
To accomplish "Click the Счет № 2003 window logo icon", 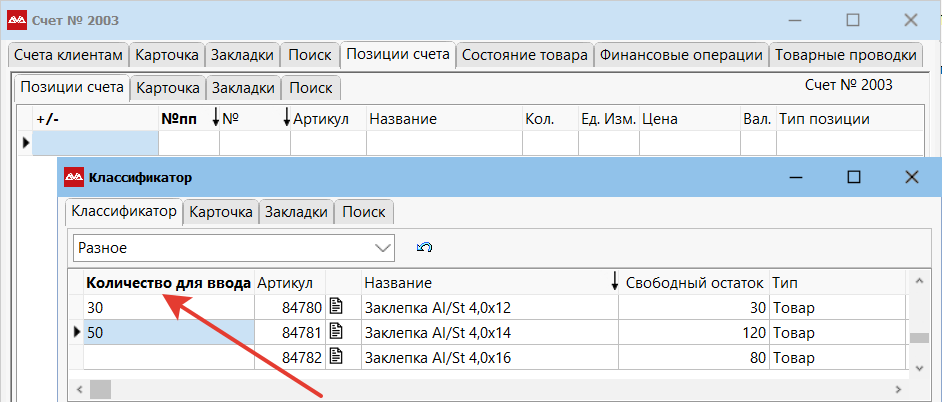I will (16, 20).
